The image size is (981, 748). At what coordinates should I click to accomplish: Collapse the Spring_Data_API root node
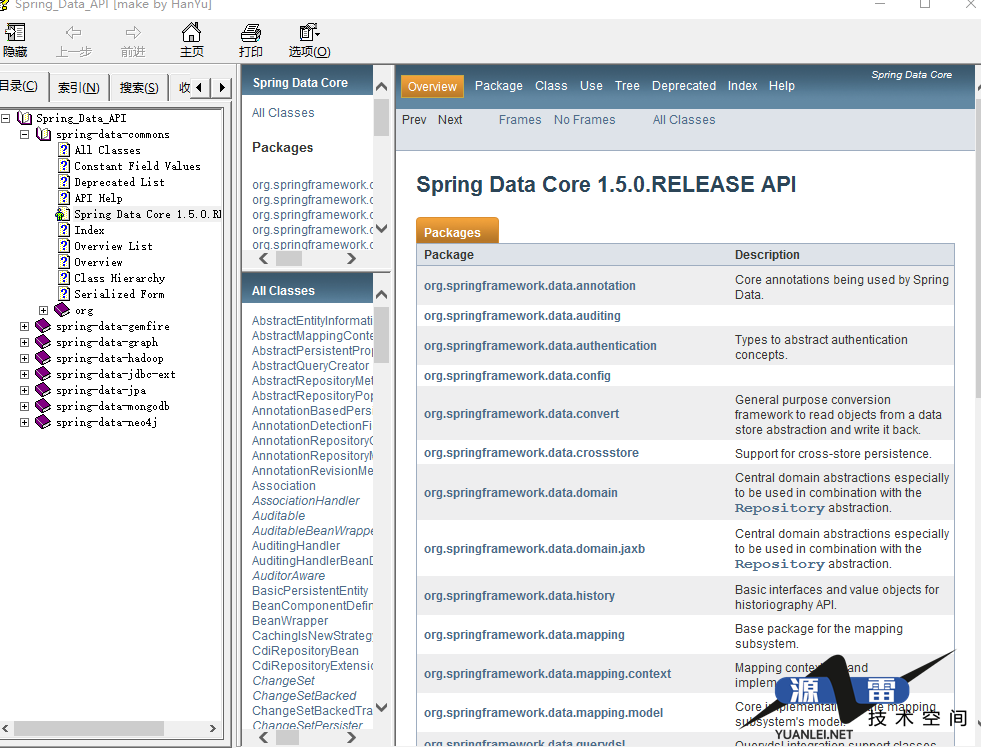coord(5,118)
